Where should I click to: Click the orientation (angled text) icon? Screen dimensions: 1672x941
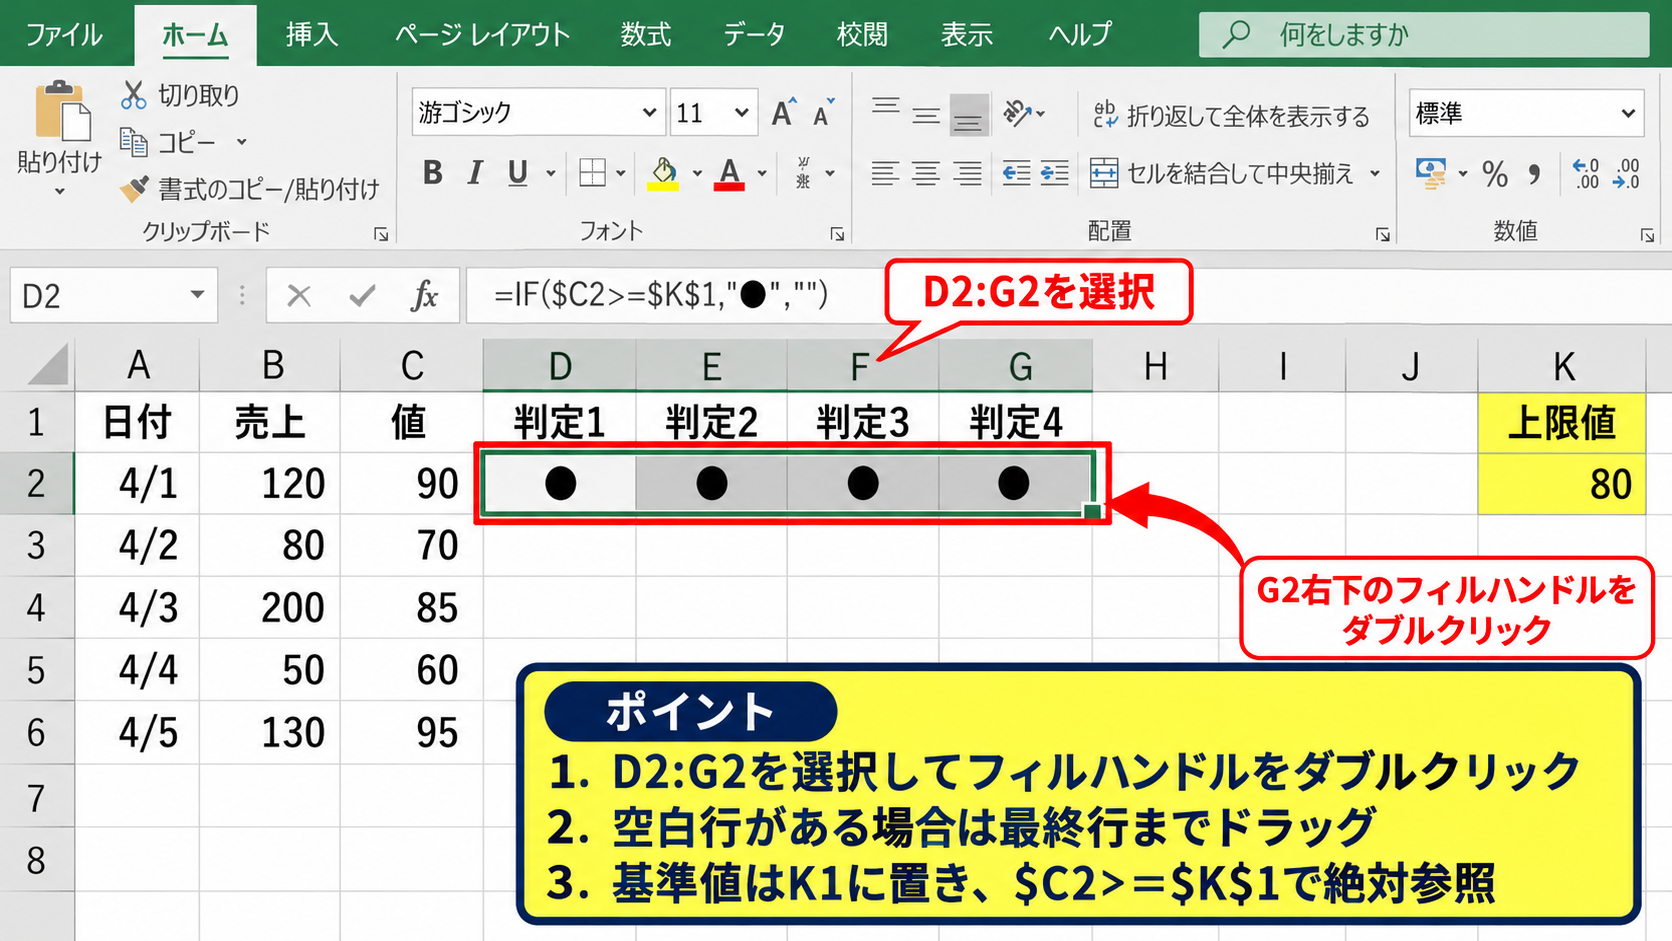click(x=1018, y=113)
